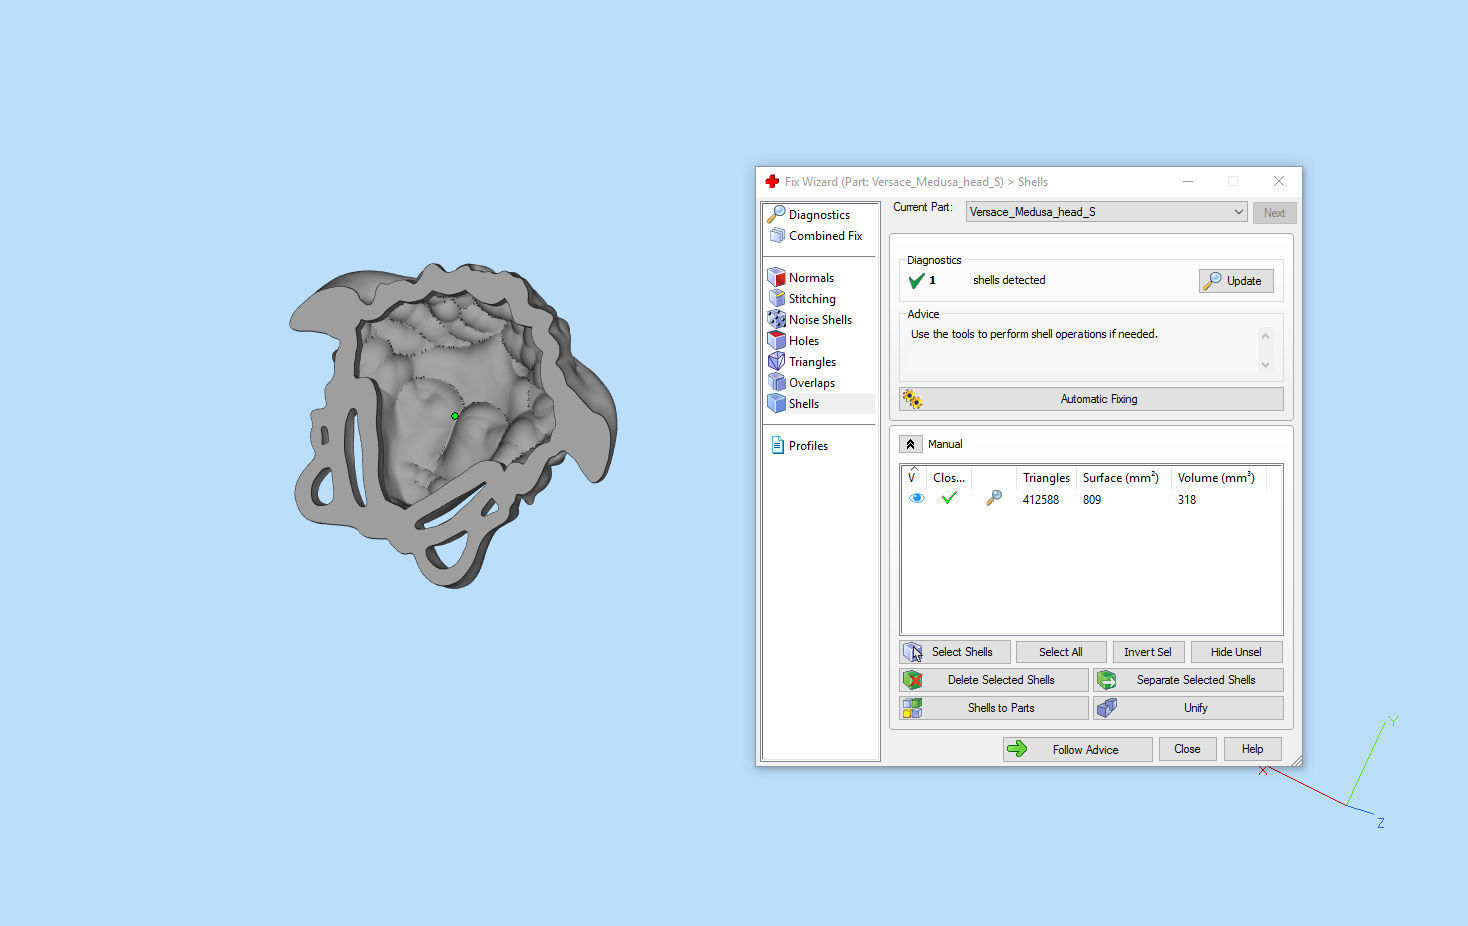Viewport: 1468px width, 926px height.
Task: Click the Triangles cube icon
Action: click(x=776, y=361)
